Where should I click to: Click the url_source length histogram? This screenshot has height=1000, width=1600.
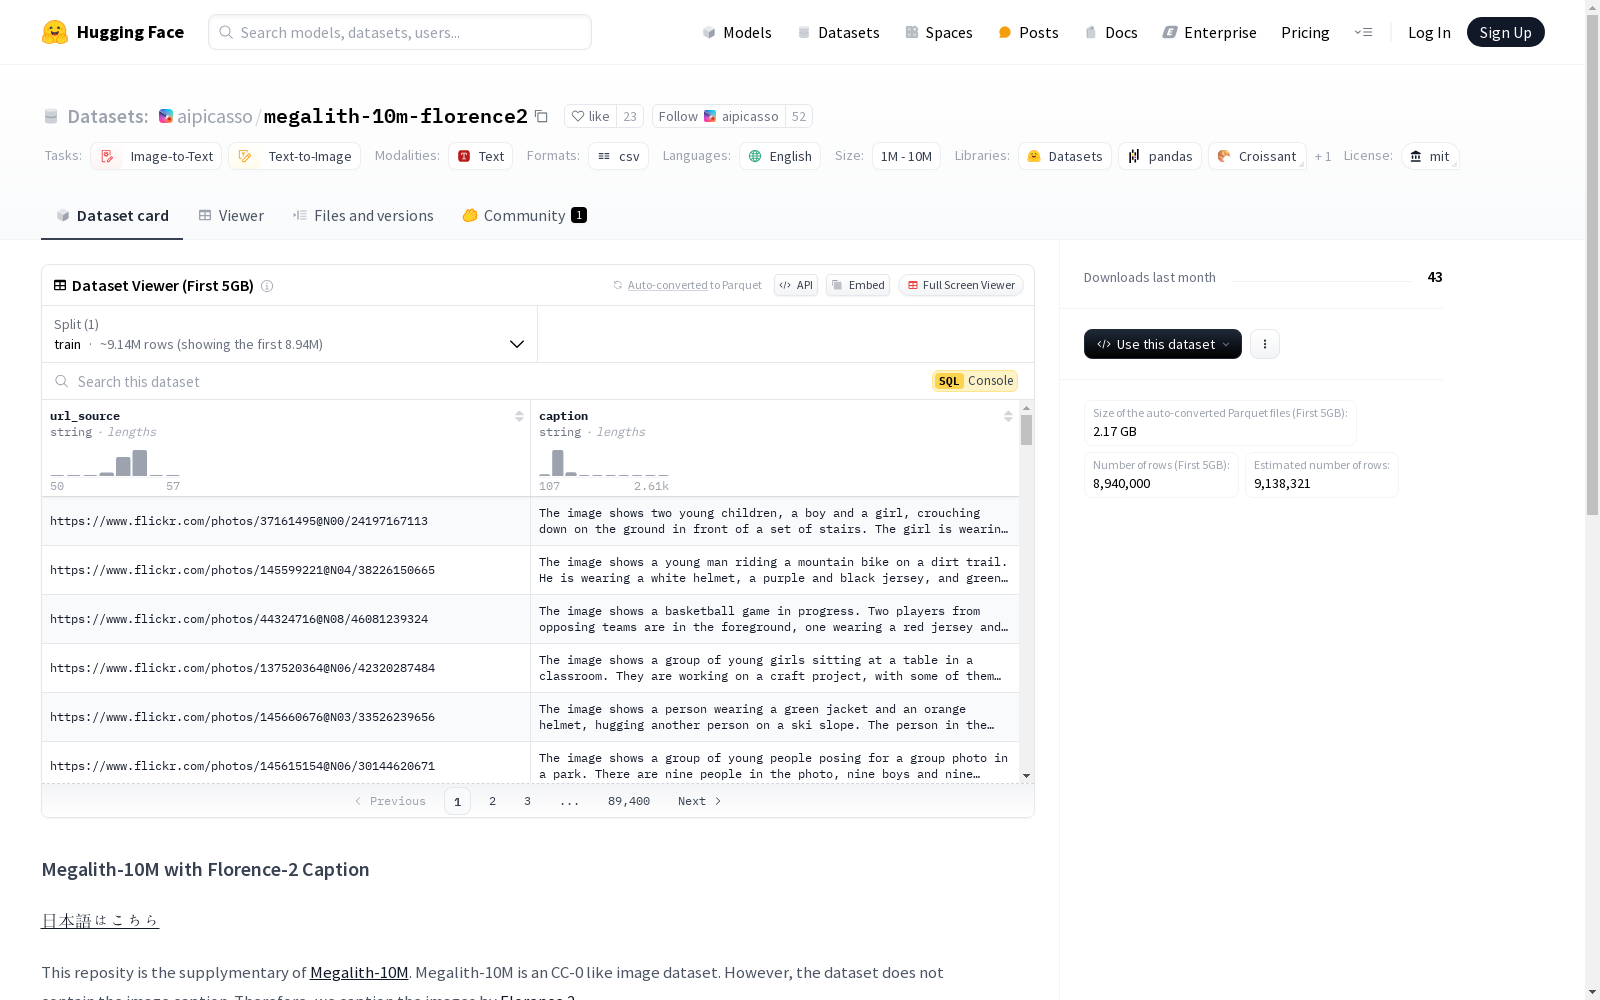pos(115,462)
